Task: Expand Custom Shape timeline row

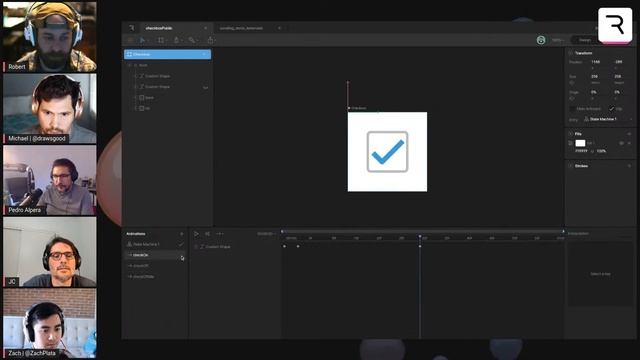Action: click(196, 247)
